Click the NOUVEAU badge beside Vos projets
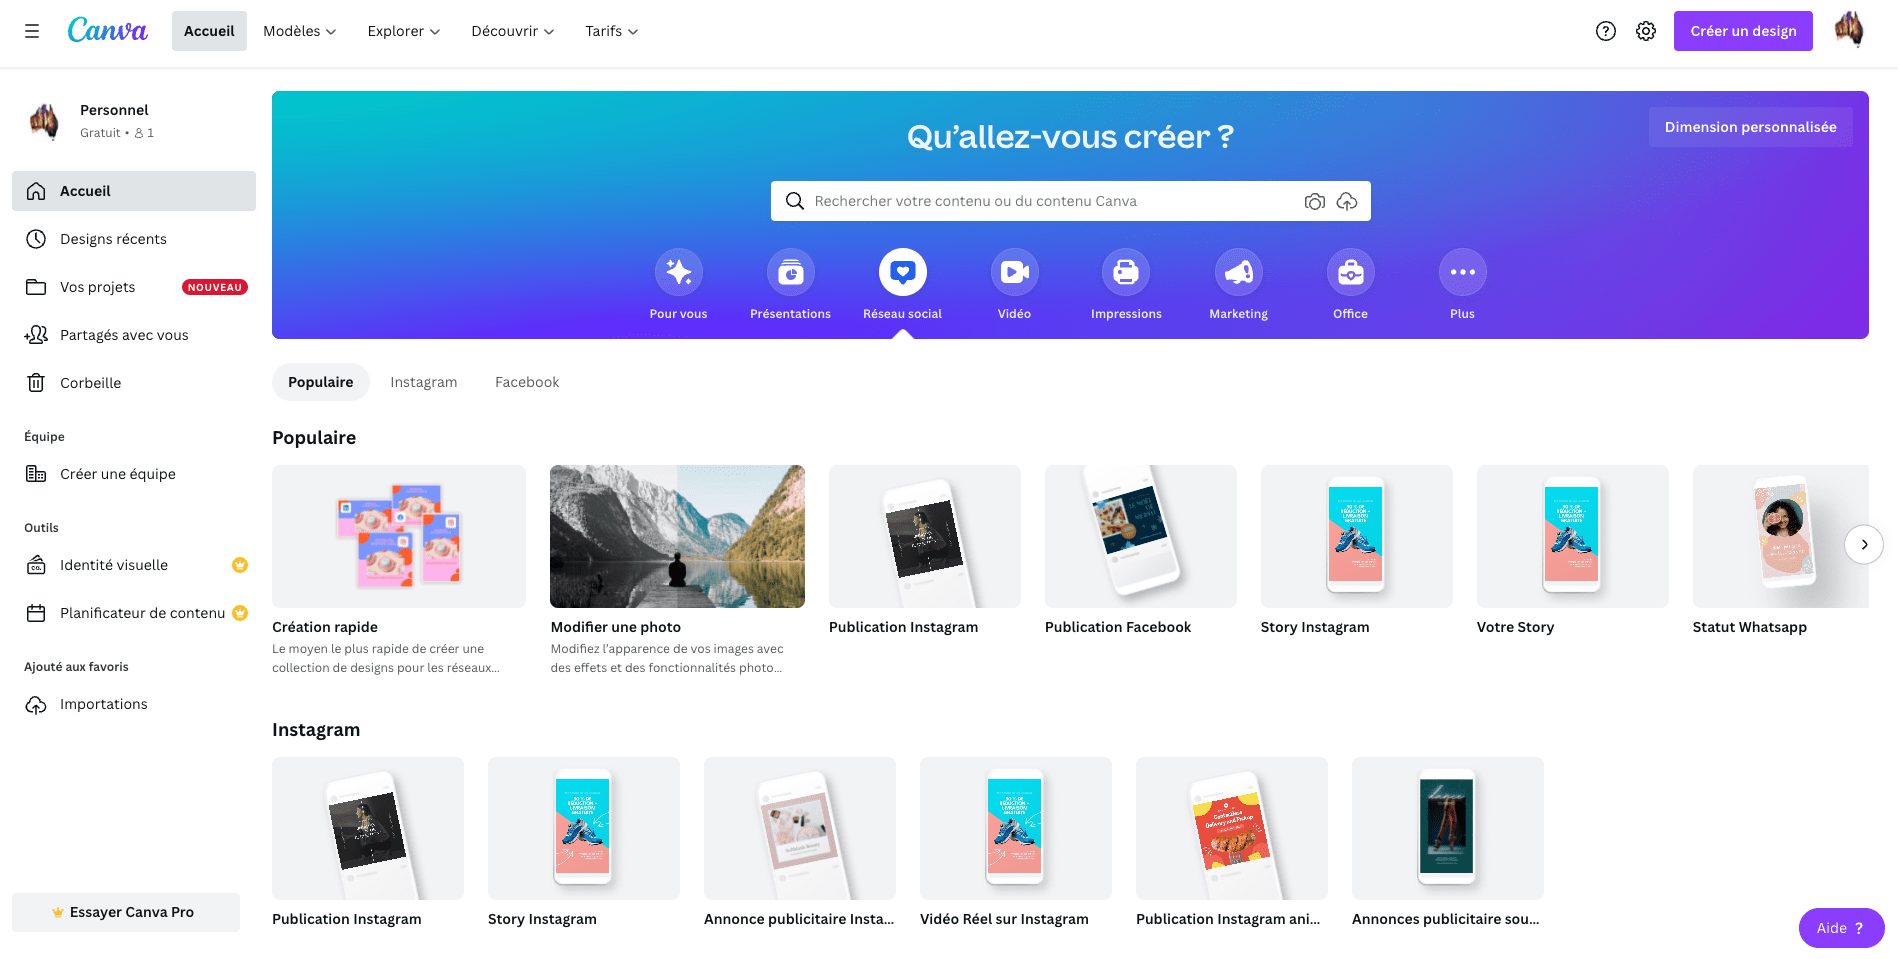The height and width of the screenshot is (959, 1898). pos(215,287)
